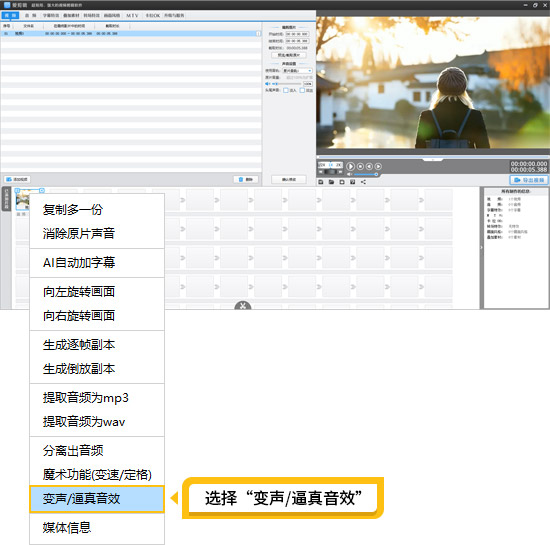550x545 pixels.
Task: Enable the fade-in sound checkbox
Action: (x=286, y=90)
